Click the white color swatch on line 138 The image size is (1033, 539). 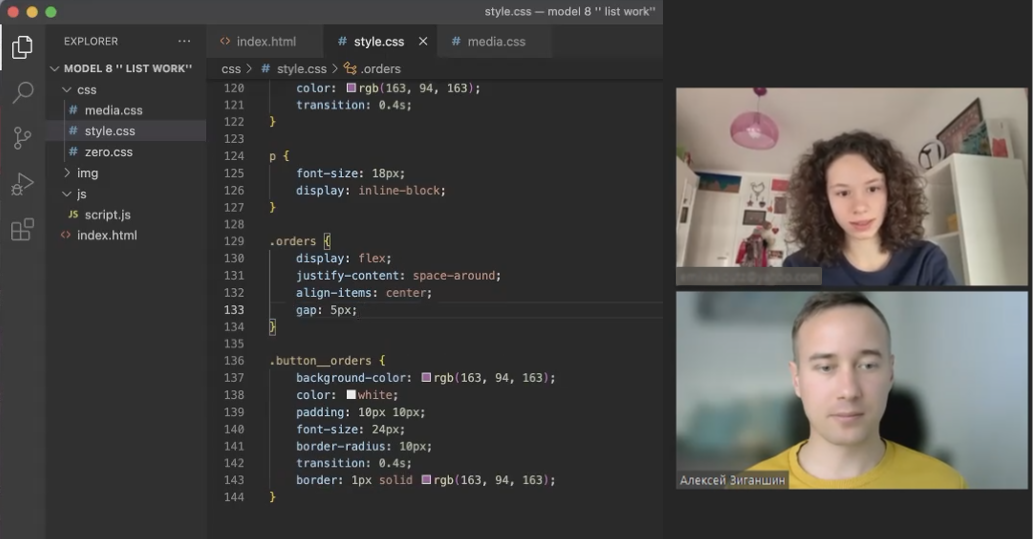click(351, 395)
